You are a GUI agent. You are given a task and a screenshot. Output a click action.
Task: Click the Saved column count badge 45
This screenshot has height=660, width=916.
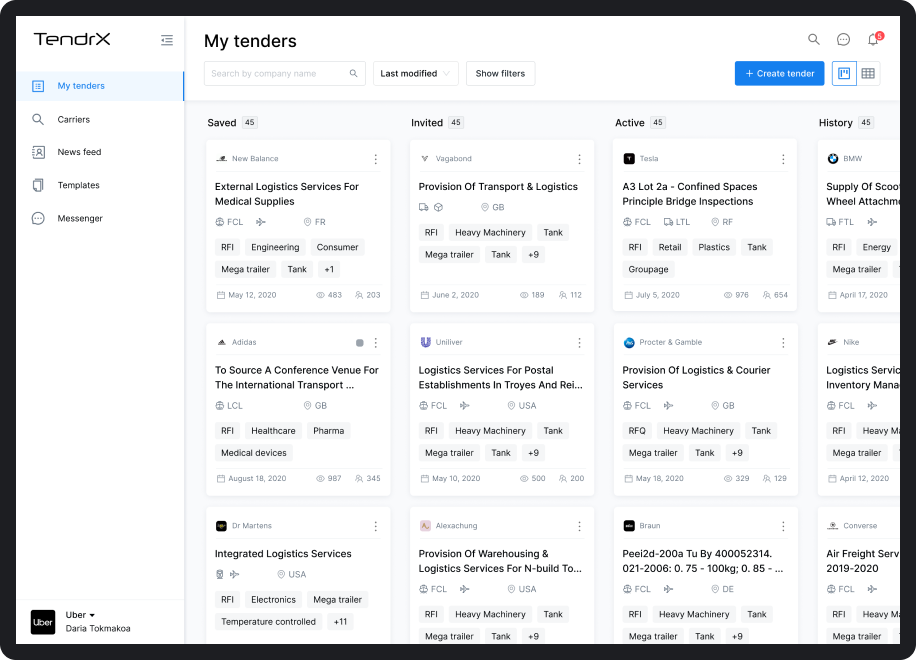(249, 123)
